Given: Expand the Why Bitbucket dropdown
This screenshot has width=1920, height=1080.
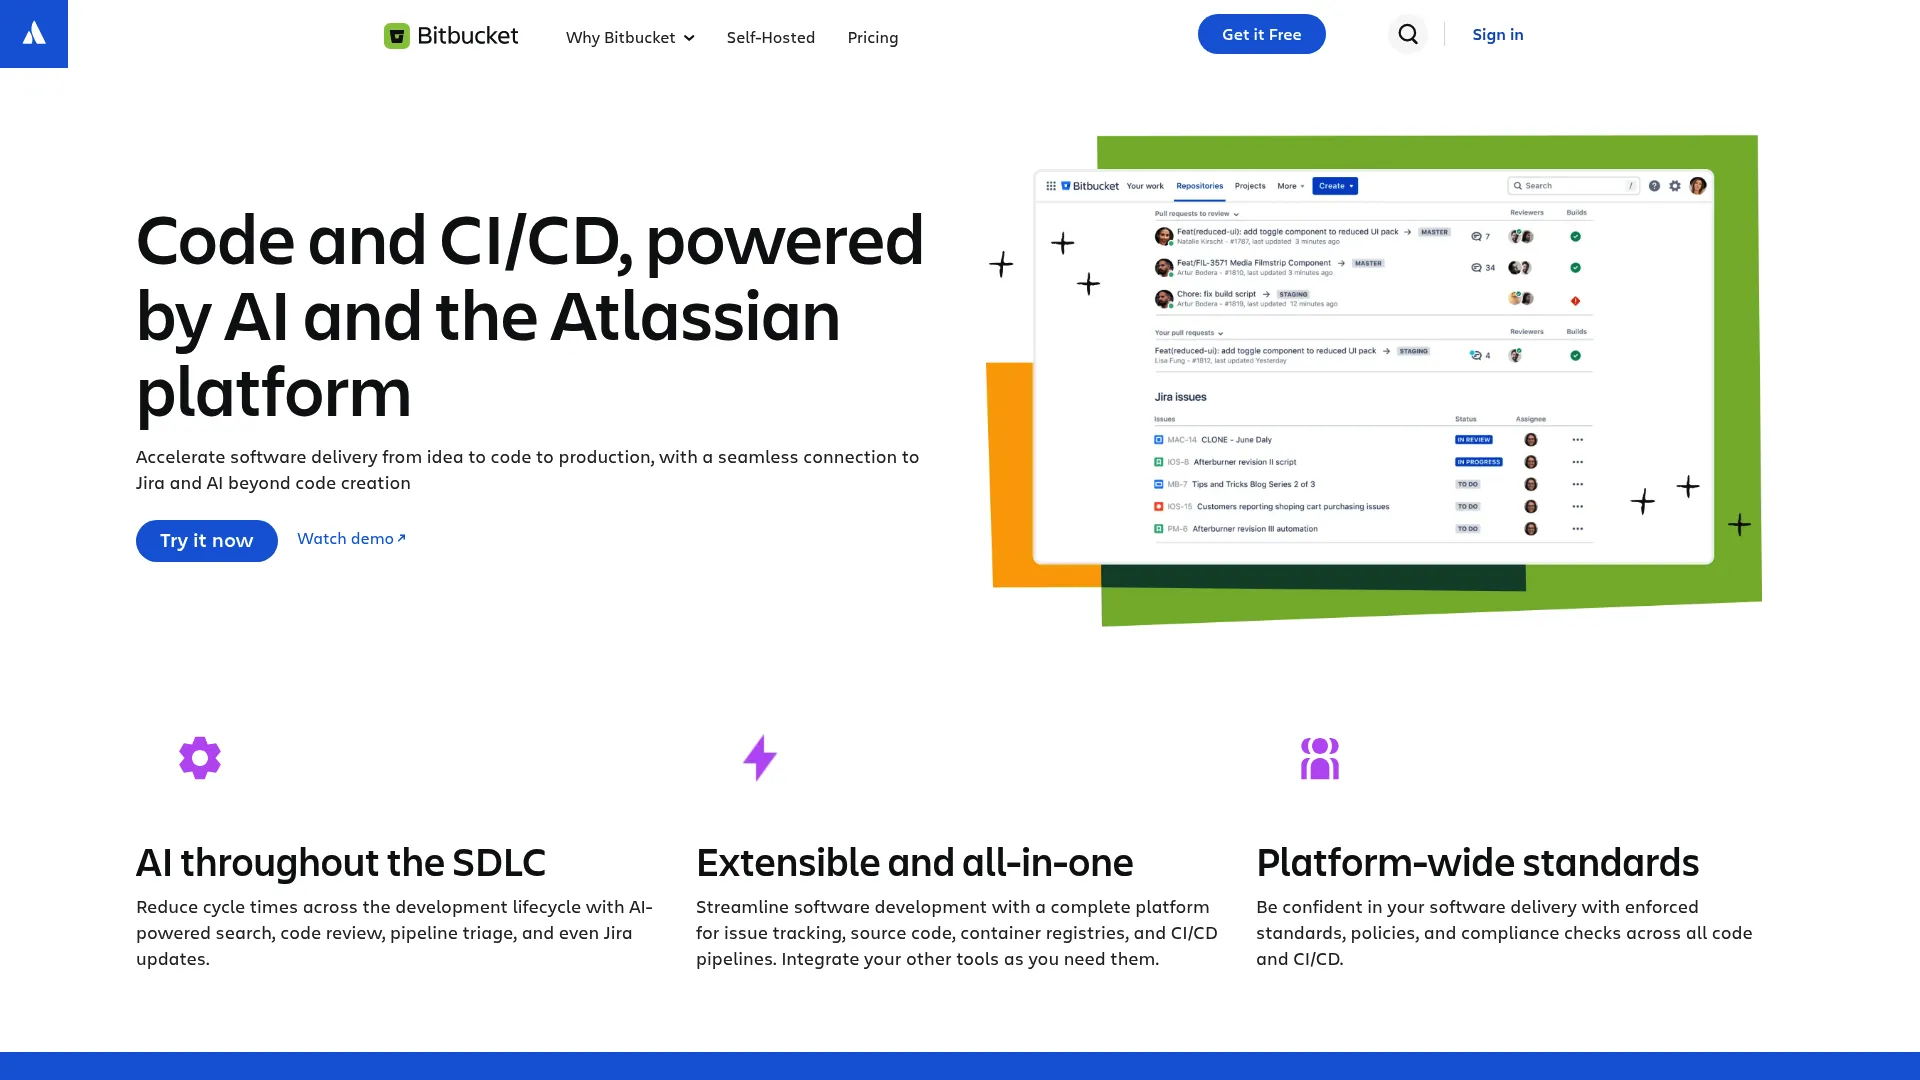Looking at the screenshot, I should 630,37.
